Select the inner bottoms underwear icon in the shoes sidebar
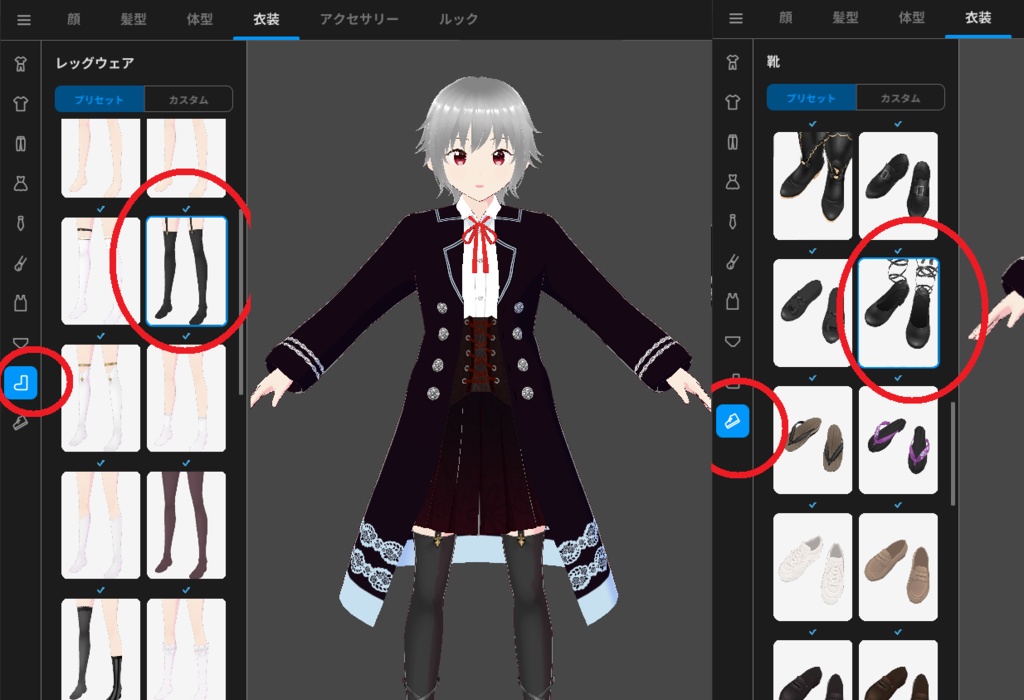The width and height of the screenshot is (1024, 700). click(x=732, y=341)
